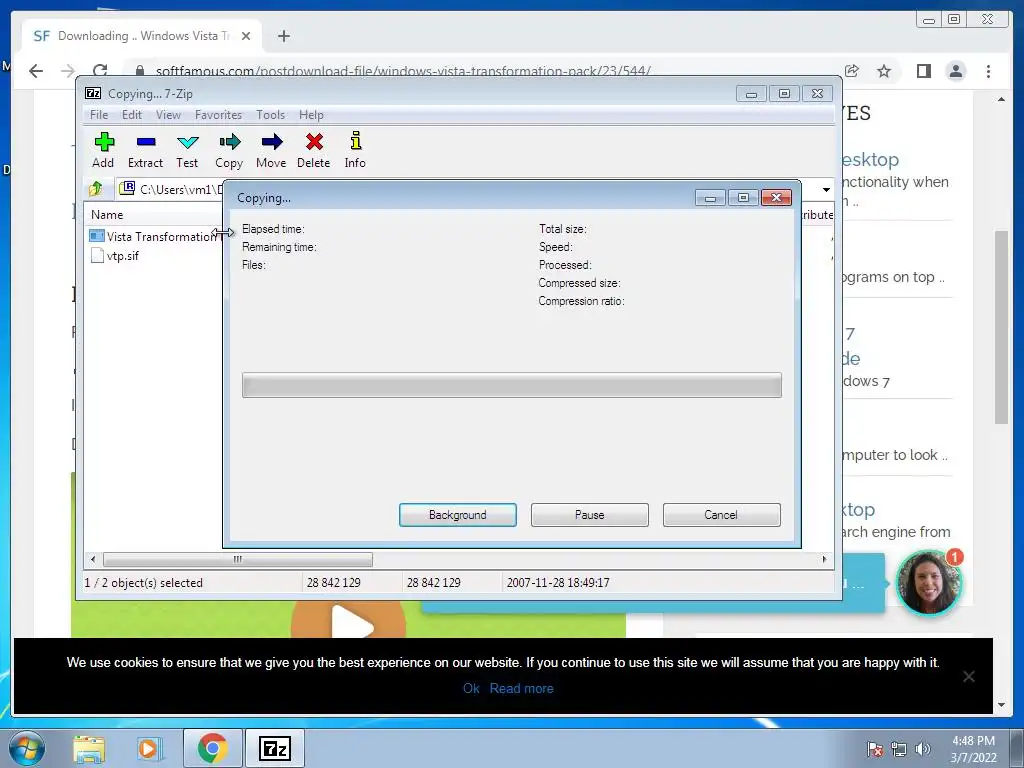Image resolution: width=1024 pixels, height=768 pixels.
Task: Open the Help menu in 7-Zip
Action: point(311,115)
